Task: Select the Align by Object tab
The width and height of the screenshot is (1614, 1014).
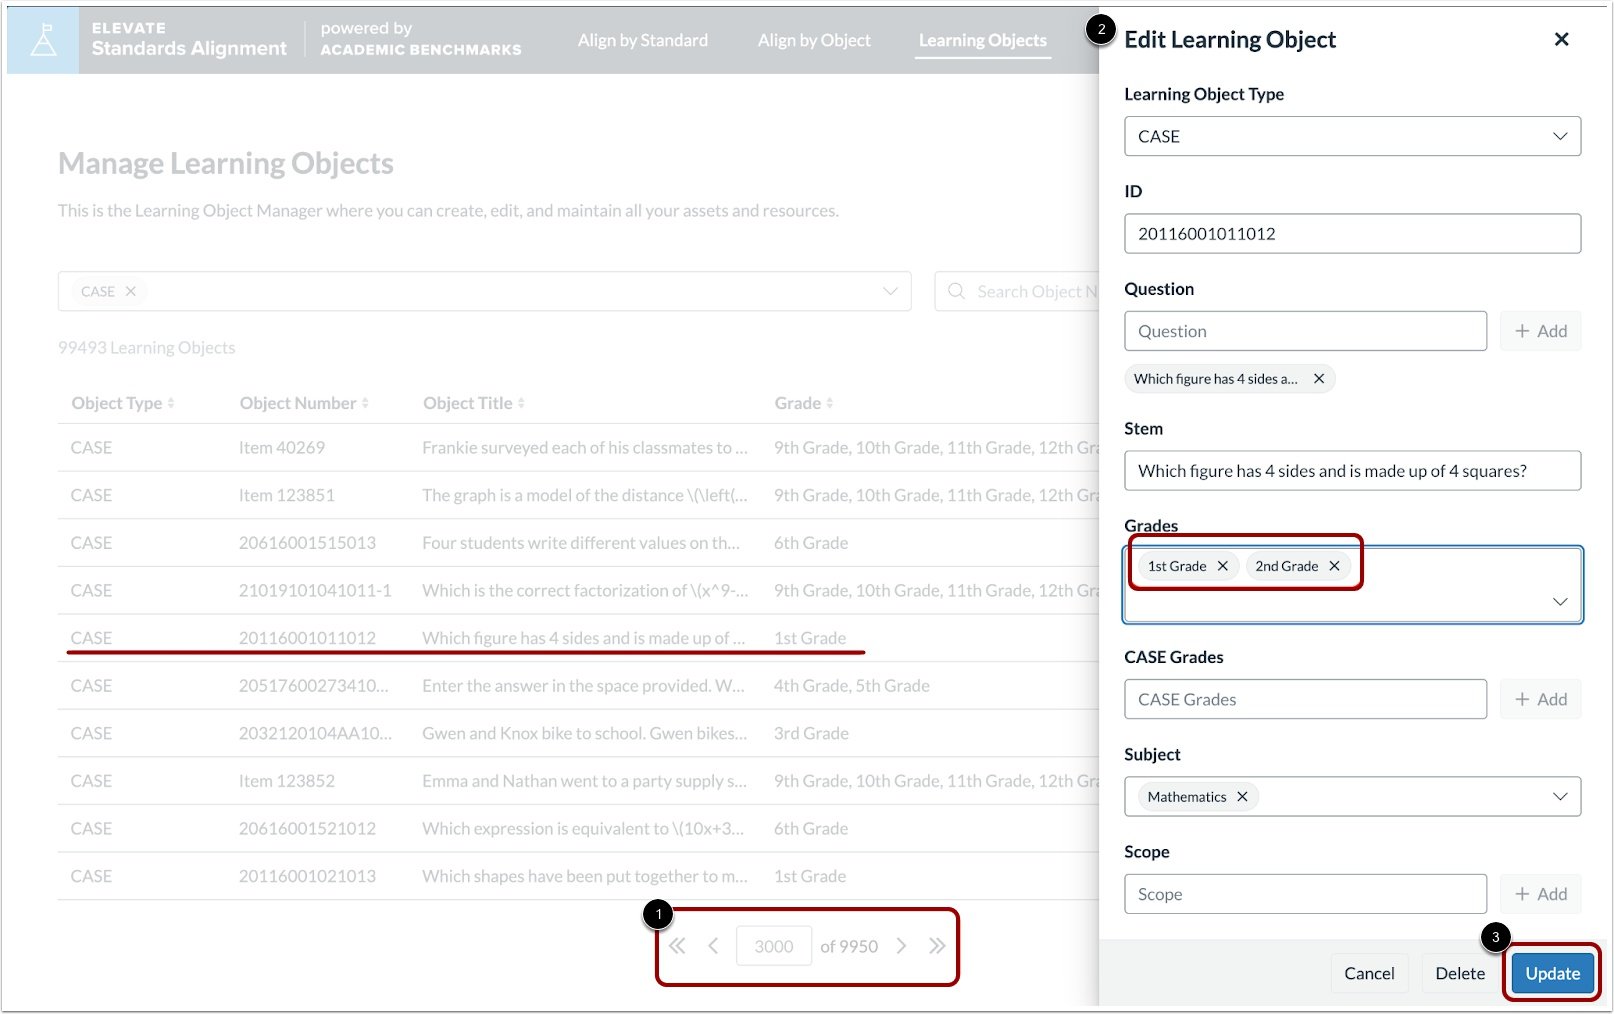Action: point(814,40)
